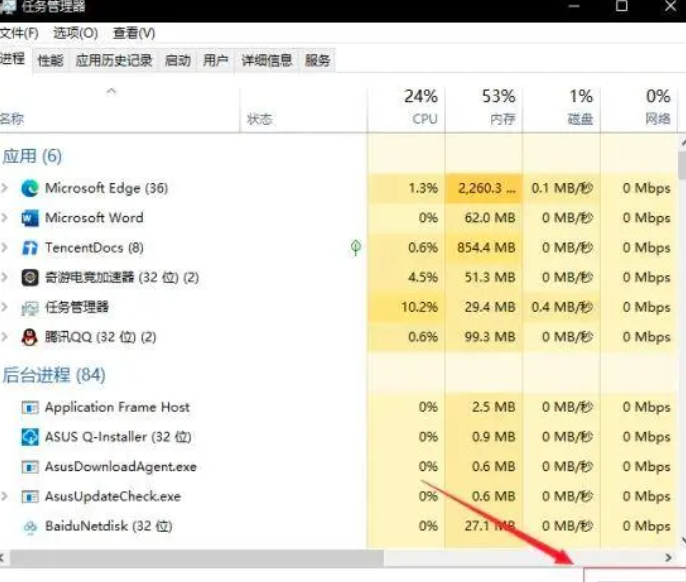Click Edge's 1.3% CPU cell
Image resolution: width=686 pixels, height=582 pixels.
tap(406, 188)
